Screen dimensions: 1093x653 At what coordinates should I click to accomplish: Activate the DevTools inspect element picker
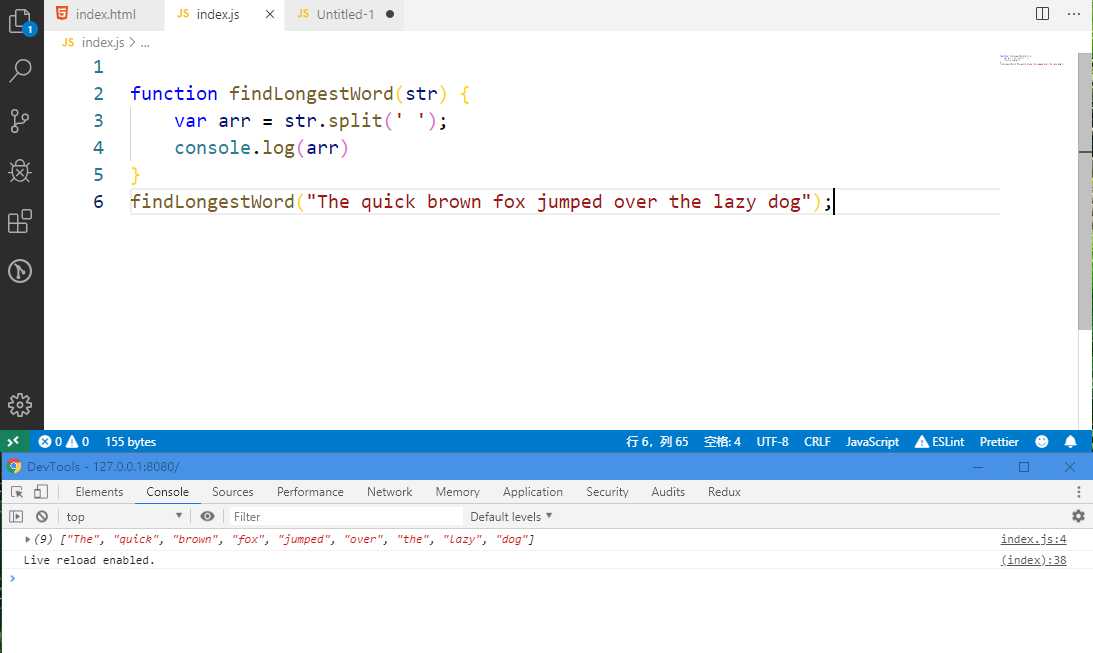17,492
